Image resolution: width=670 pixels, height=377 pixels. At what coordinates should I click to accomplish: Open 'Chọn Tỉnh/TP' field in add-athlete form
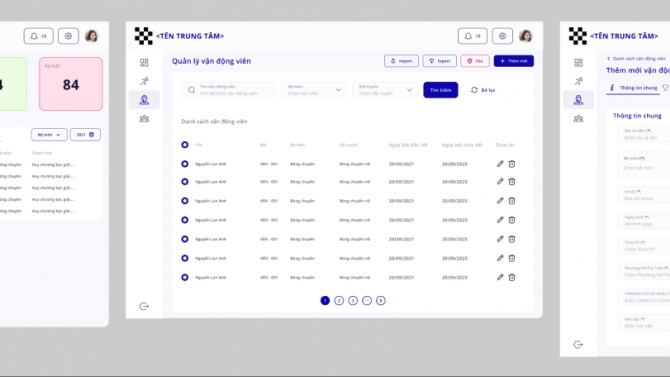click(x=644, y=246)
